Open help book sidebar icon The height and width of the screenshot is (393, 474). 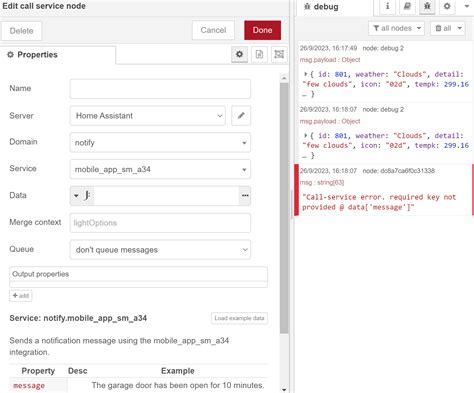pos(407,7)
